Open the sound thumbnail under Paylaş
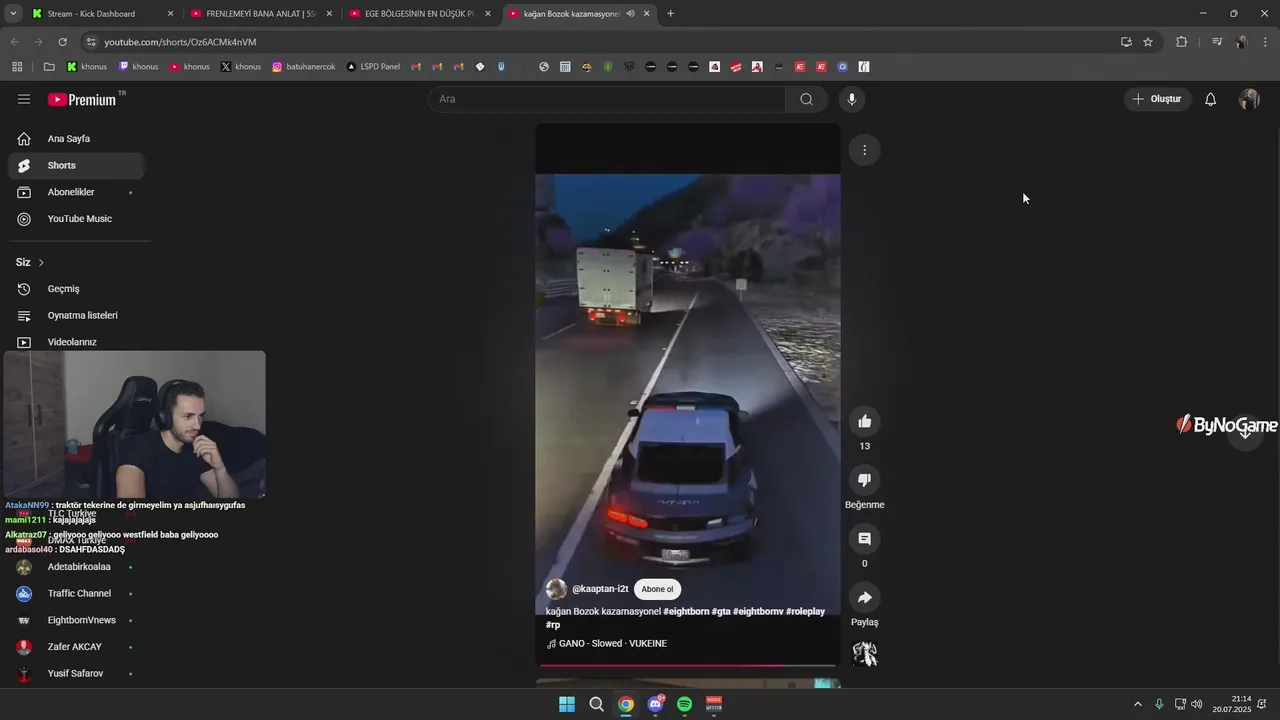Screen dimensions: 1280x720 click(864, 654)
